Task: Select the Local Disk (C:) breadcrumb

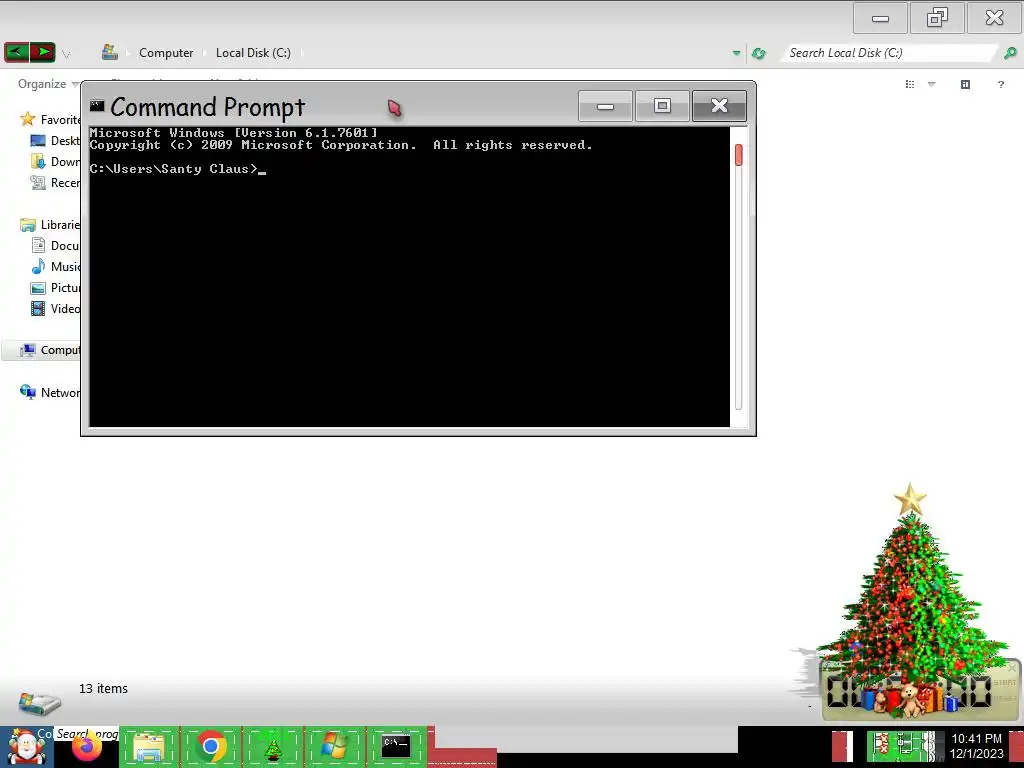Action: 253,53
